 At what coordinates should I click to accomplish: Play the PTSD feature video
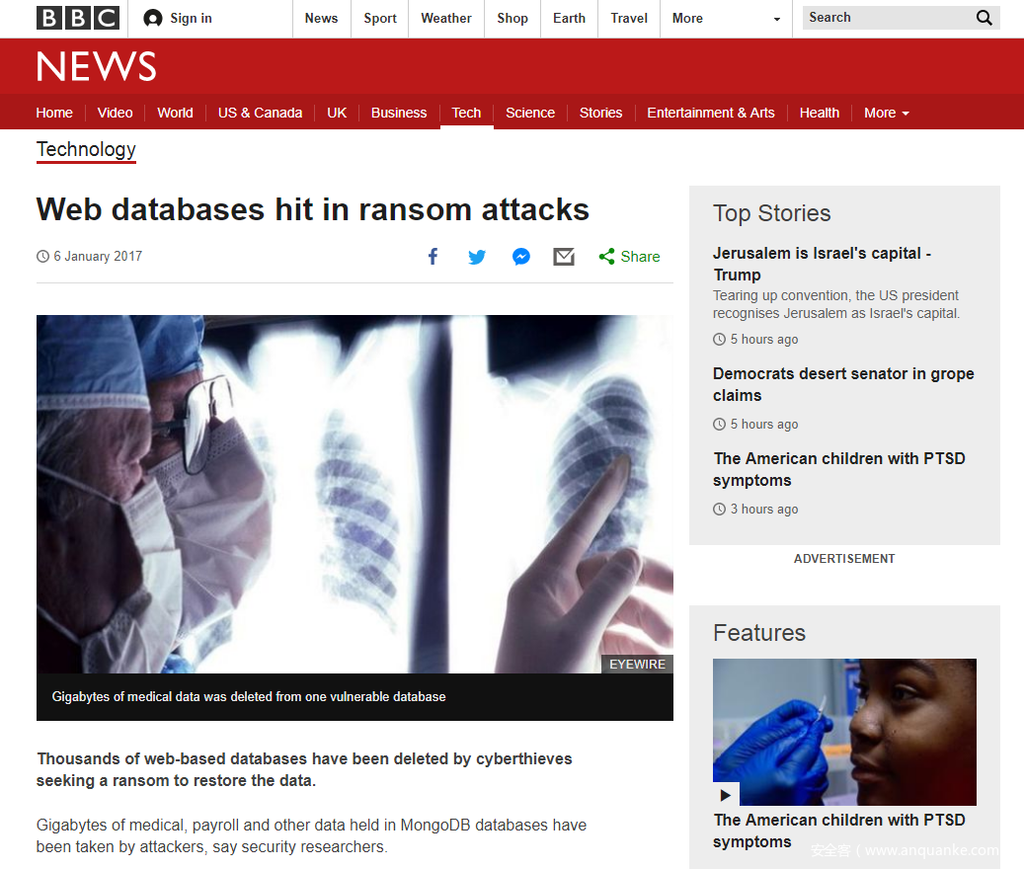[x=726, y=795]
